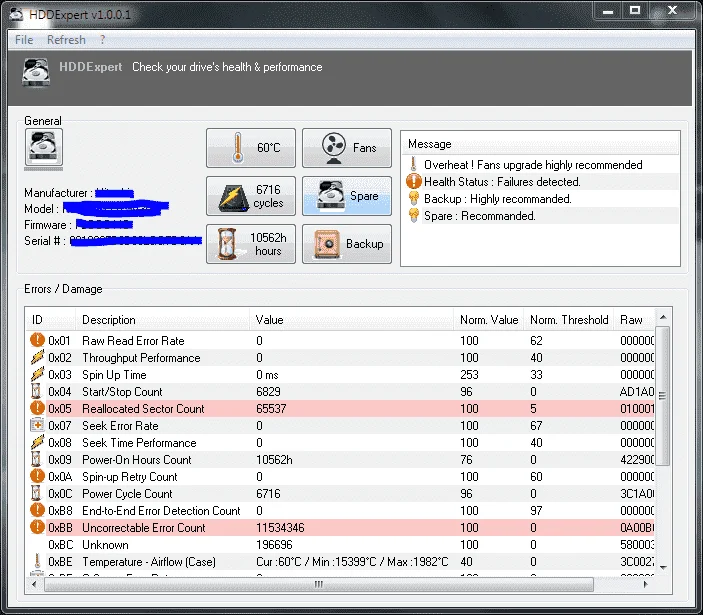Sort by the Value column header
The image size is (703, 615).
tap(352, 320)
